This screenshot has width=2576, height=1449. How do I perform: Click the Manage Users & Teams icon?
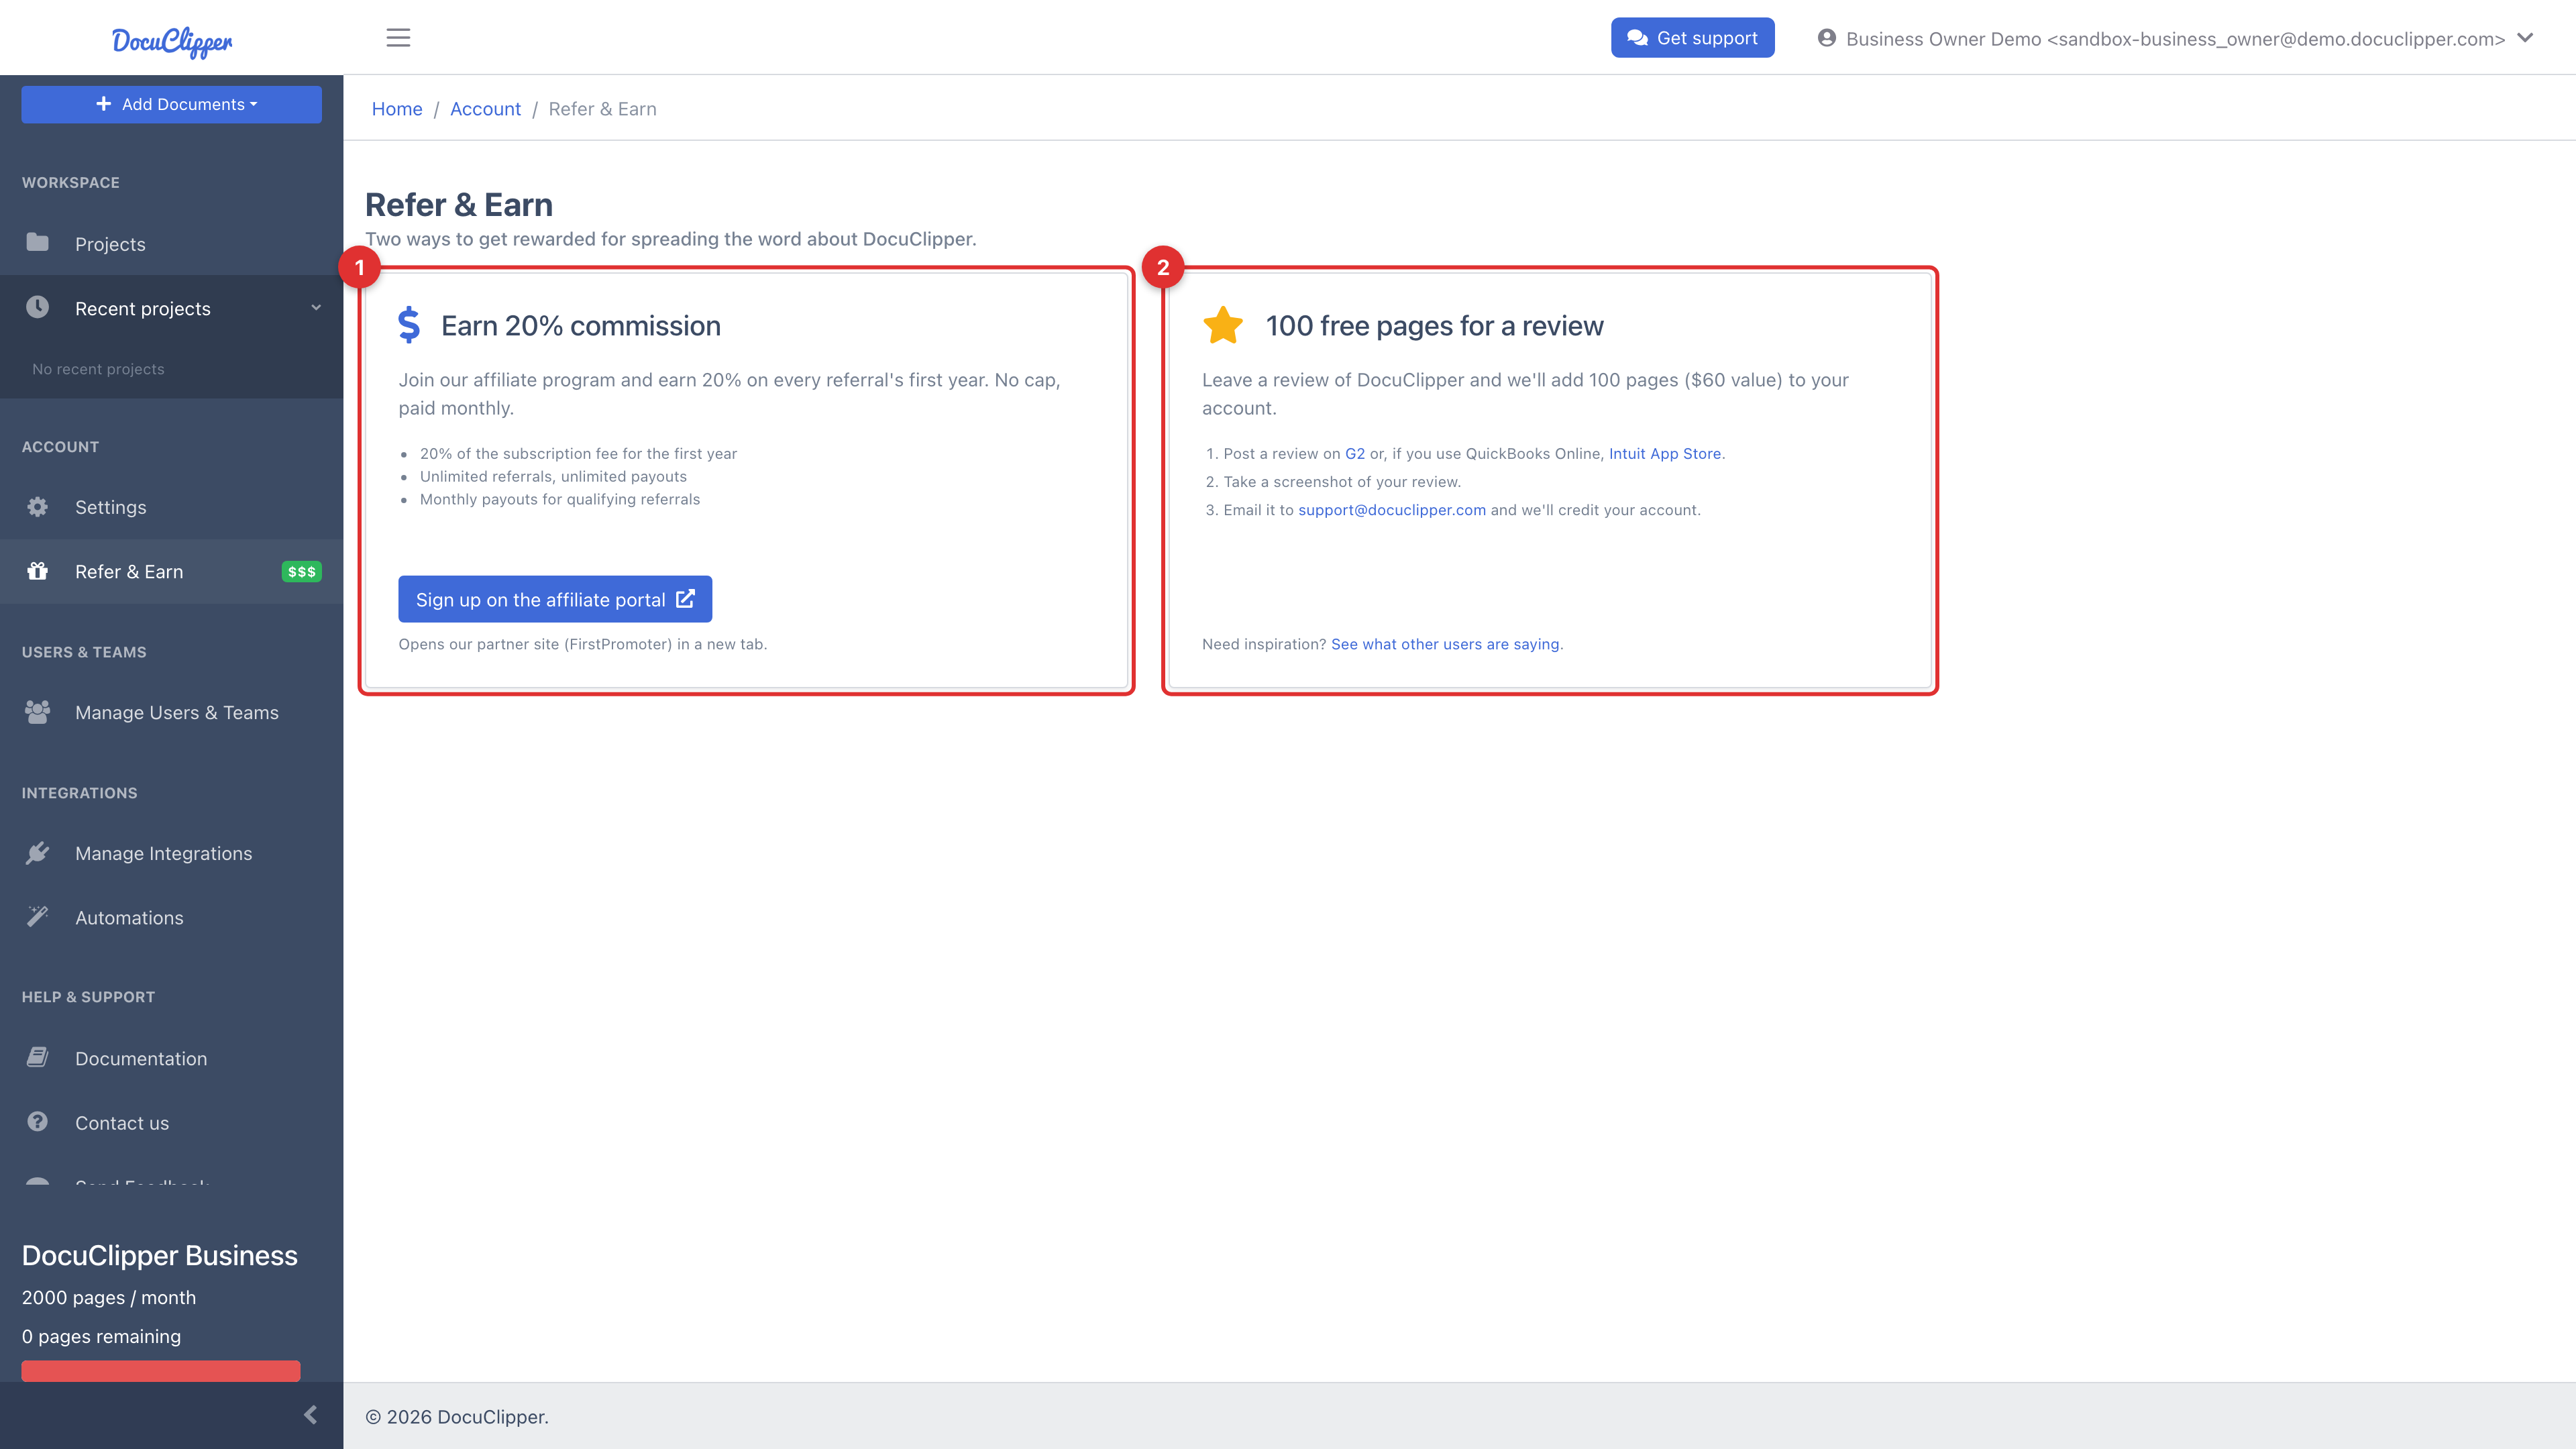click(x=37, y=712)
